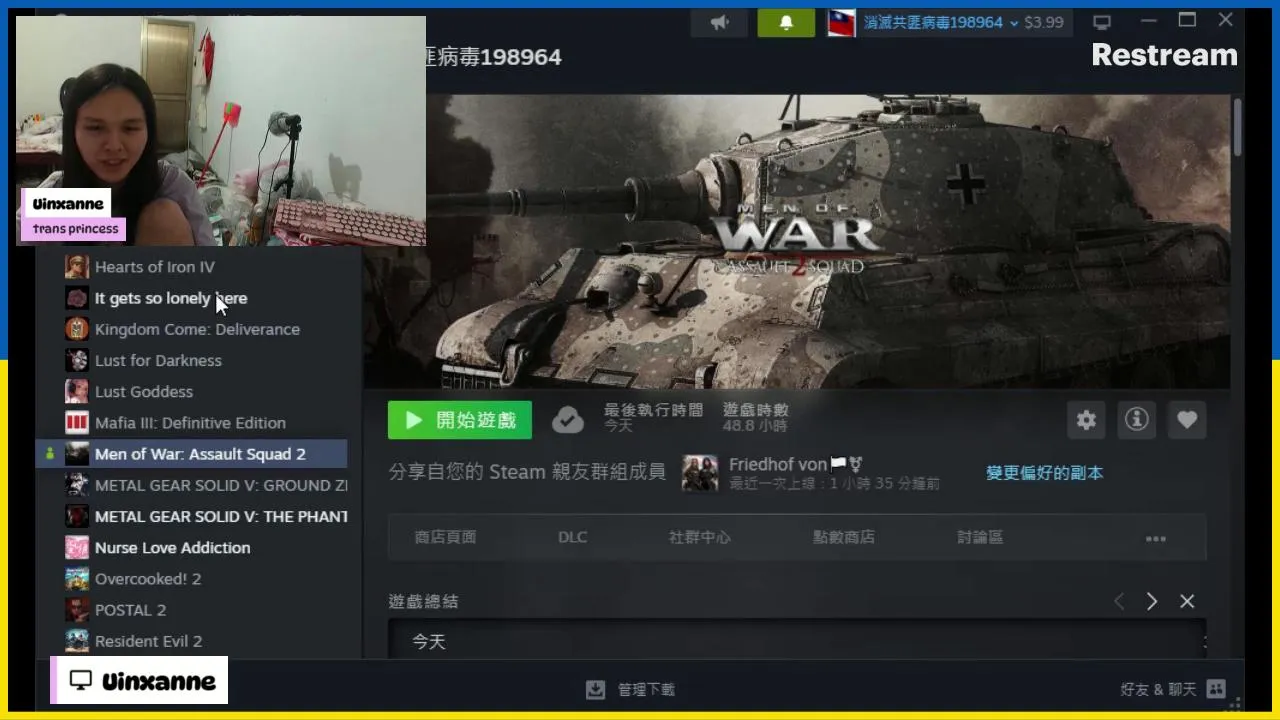Show game info icon

click(x=1136, y=420)
